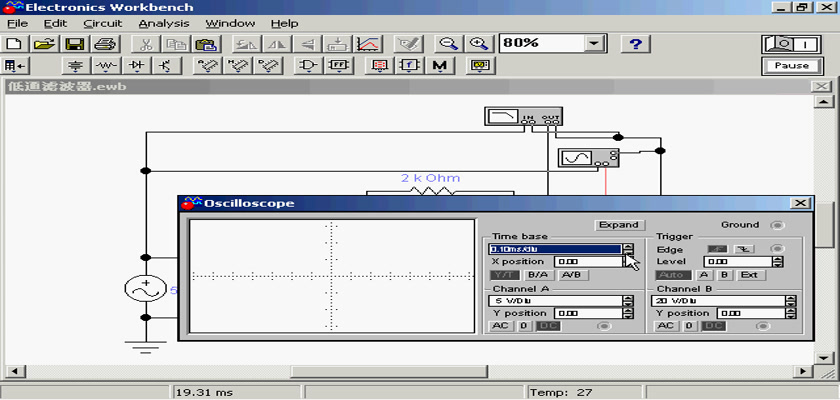Set trigger source to channel B
Screen dimensions: 840x400
click(724, 275)
